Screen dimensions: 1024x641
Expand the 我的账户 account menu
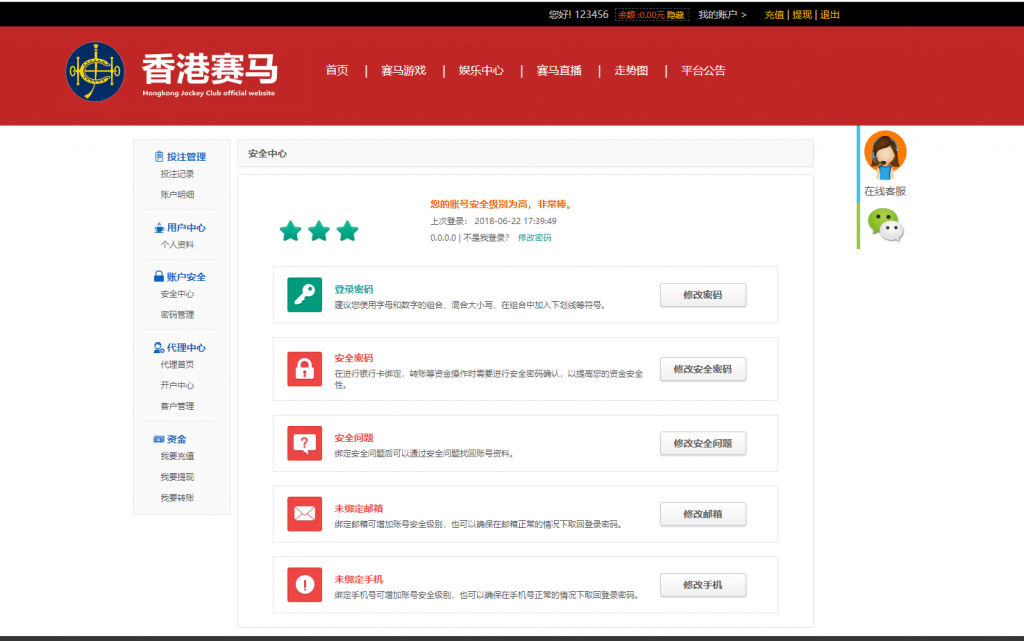(722, 15)
